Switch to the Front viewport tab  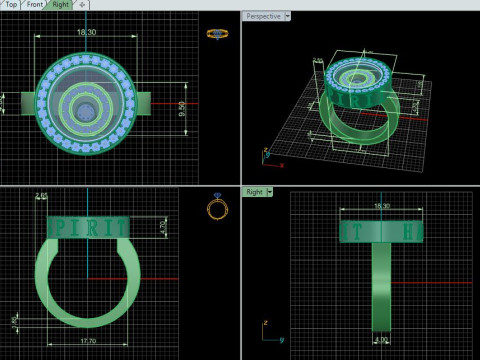[x=34, y=5]
